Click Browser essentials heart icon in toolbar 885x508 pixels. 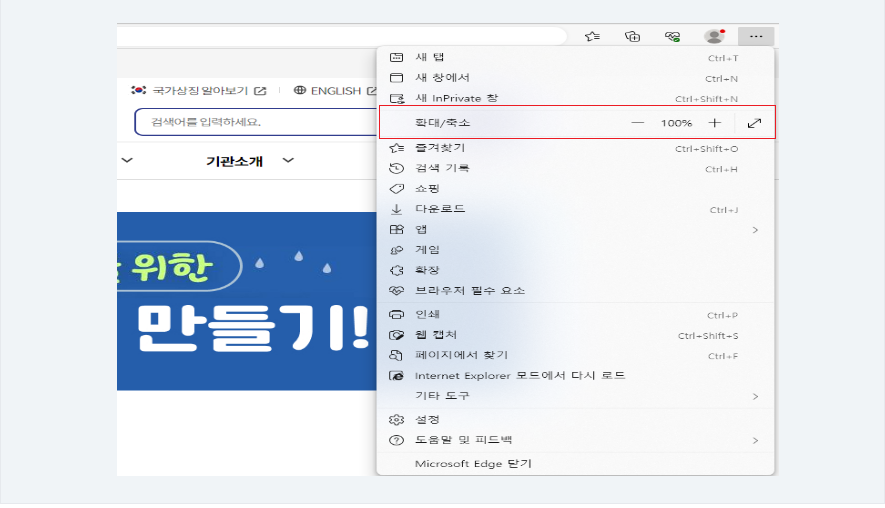point(673,36)
